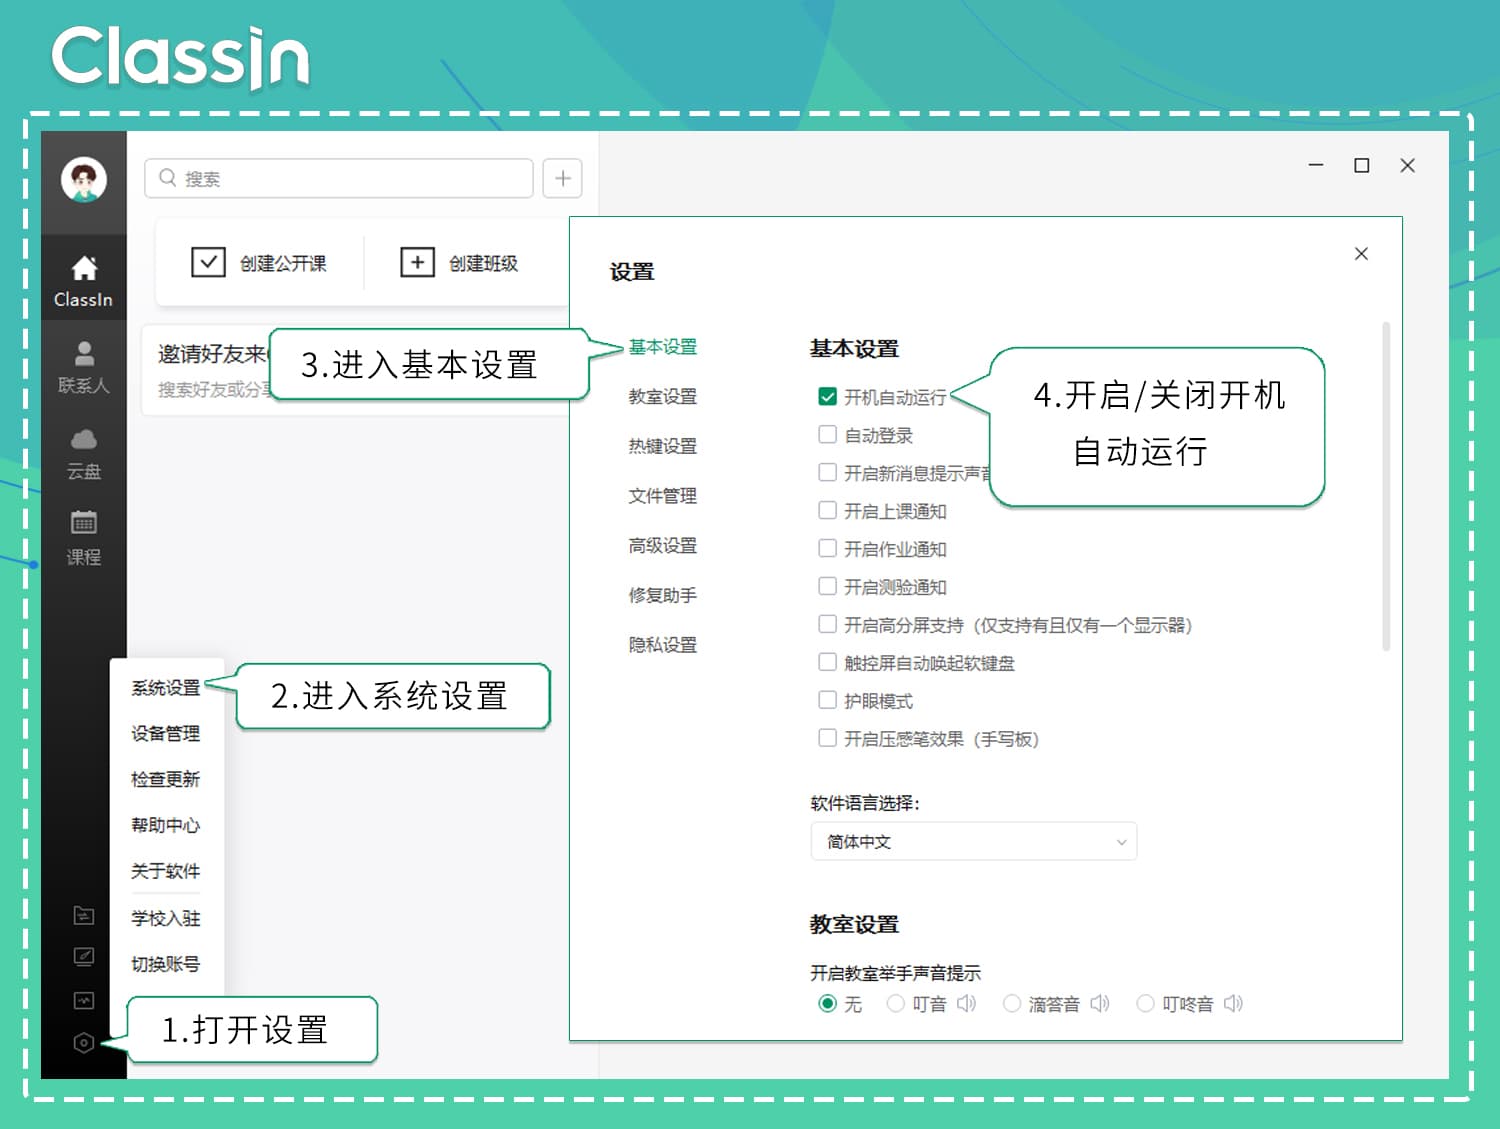The image size is (1500, 1129).
Task: Click the edit-pad icon in the lower sidebar
Action: (84, 957)
